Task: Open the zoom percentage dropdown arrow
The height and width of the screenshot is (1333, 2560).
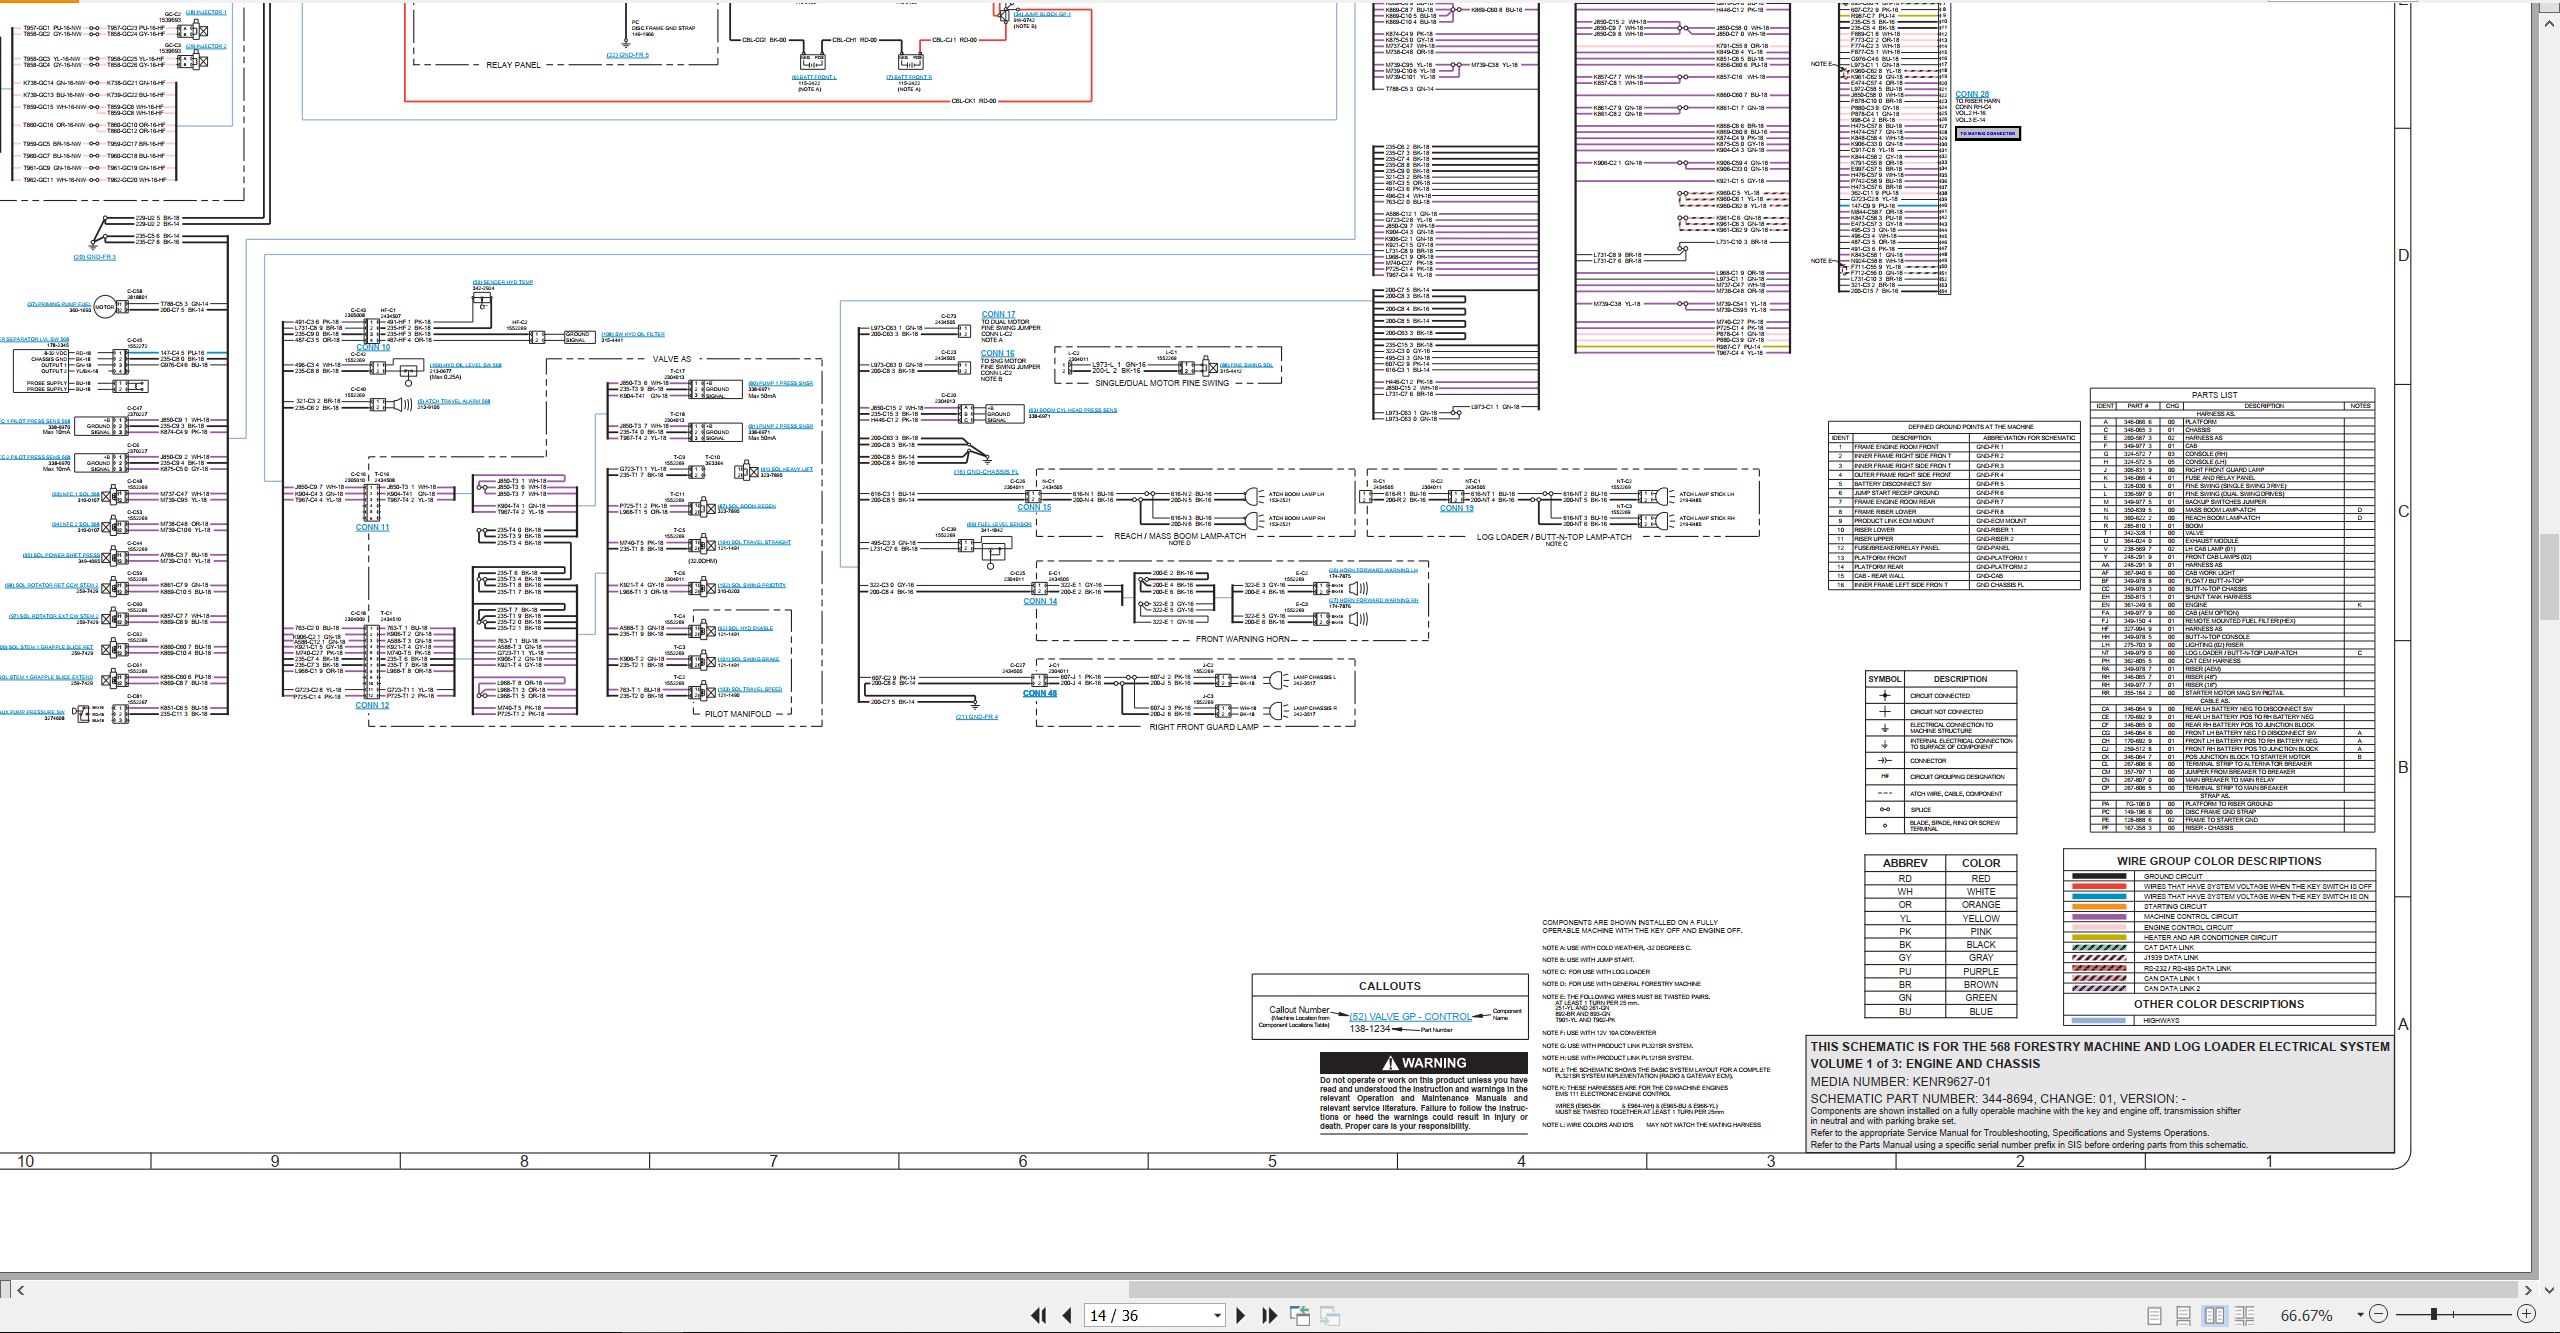Action: pyautogui.click(x=2360, y=1315)
